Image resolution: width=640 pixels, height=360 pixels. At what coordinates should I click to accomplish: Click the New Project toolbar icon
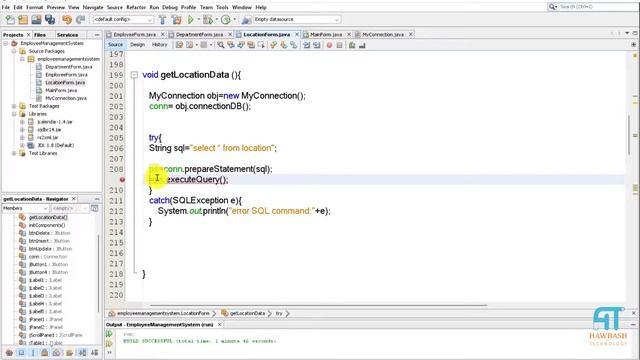pyautogui.click(x=23, y=19)
